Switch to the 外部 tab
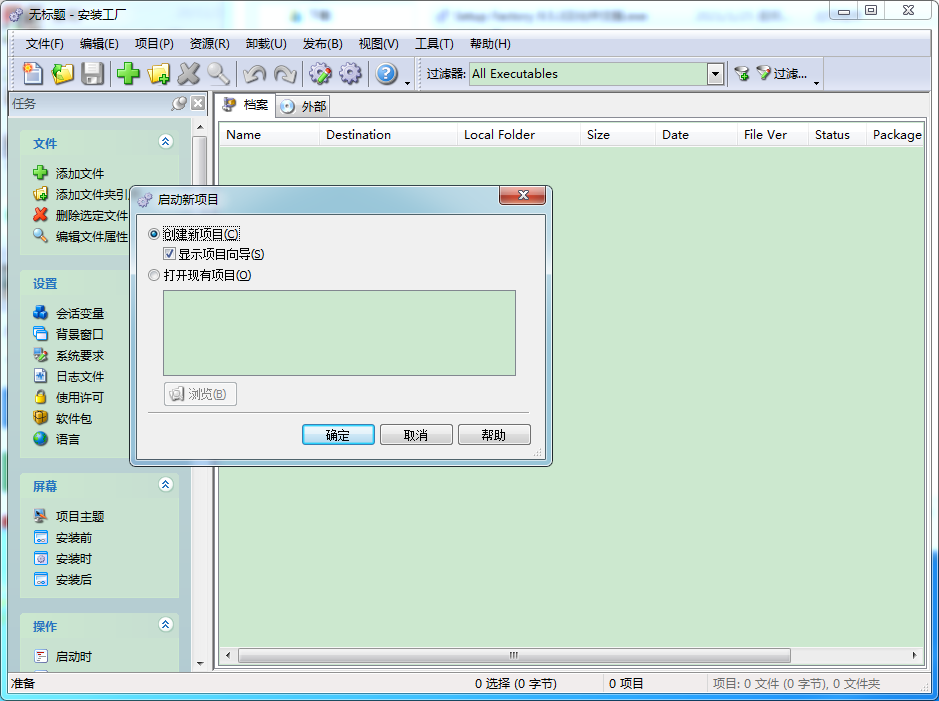 [302, 105]
